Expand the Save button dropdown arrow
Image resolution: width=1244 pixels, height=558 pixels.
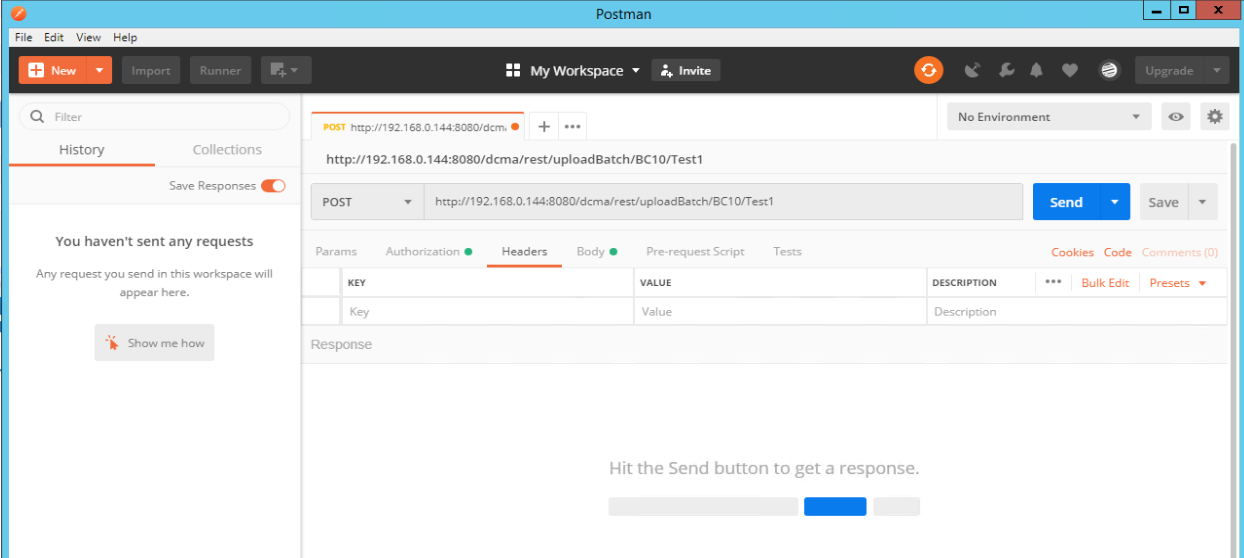[1203, 202]
